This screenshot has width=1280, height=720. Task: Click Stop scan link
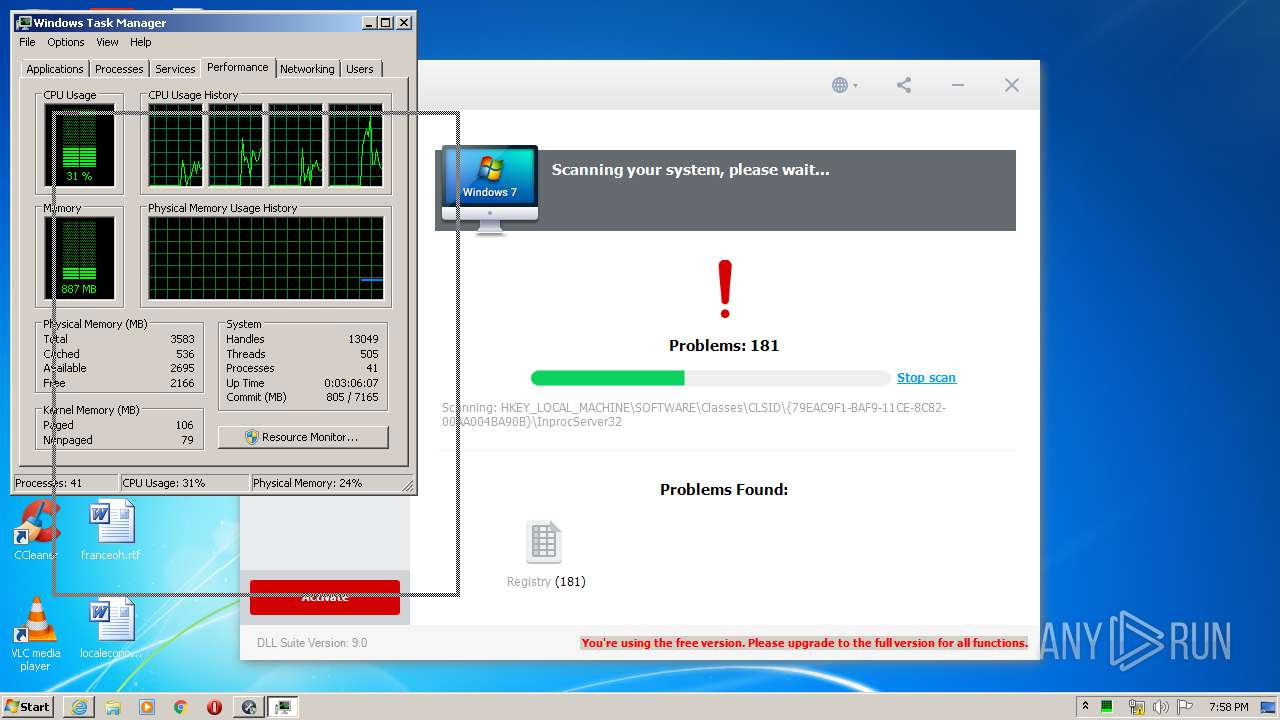(926, 378)
